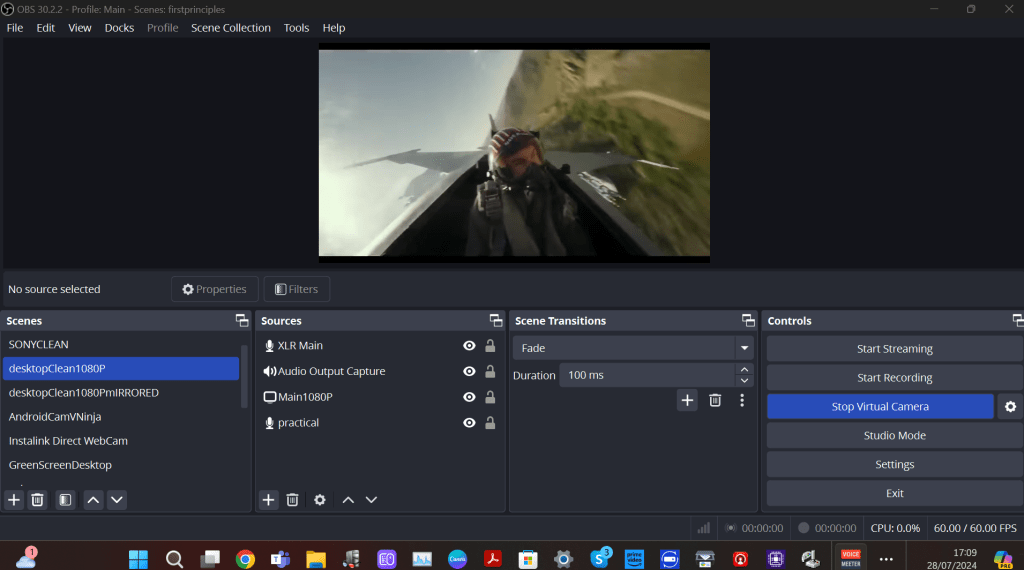The image size is (1024, 570).
Task: Expand the Fade transition dropdown
Action: 744,348
